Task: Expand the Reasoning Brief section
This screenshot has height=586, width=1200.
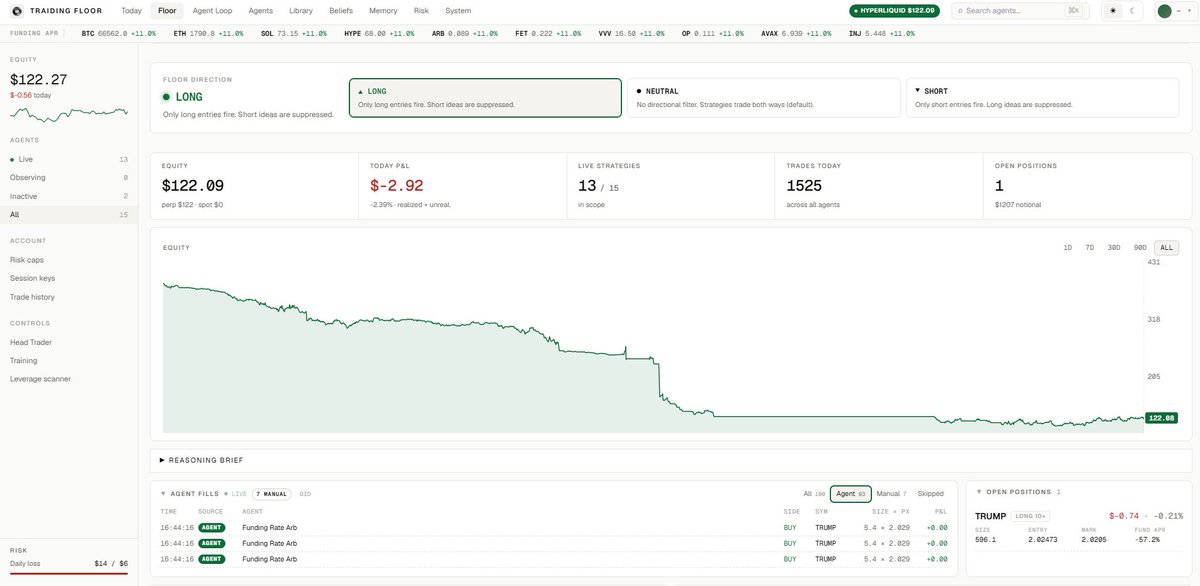Action: 670,460
